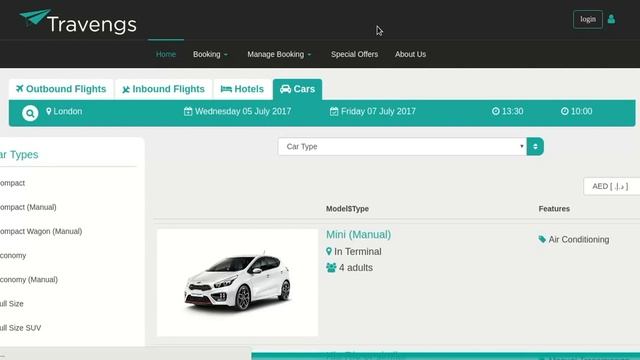Click the clock icon beside 13:30
This screenshot has width=640, height=360.
point(496,111)
